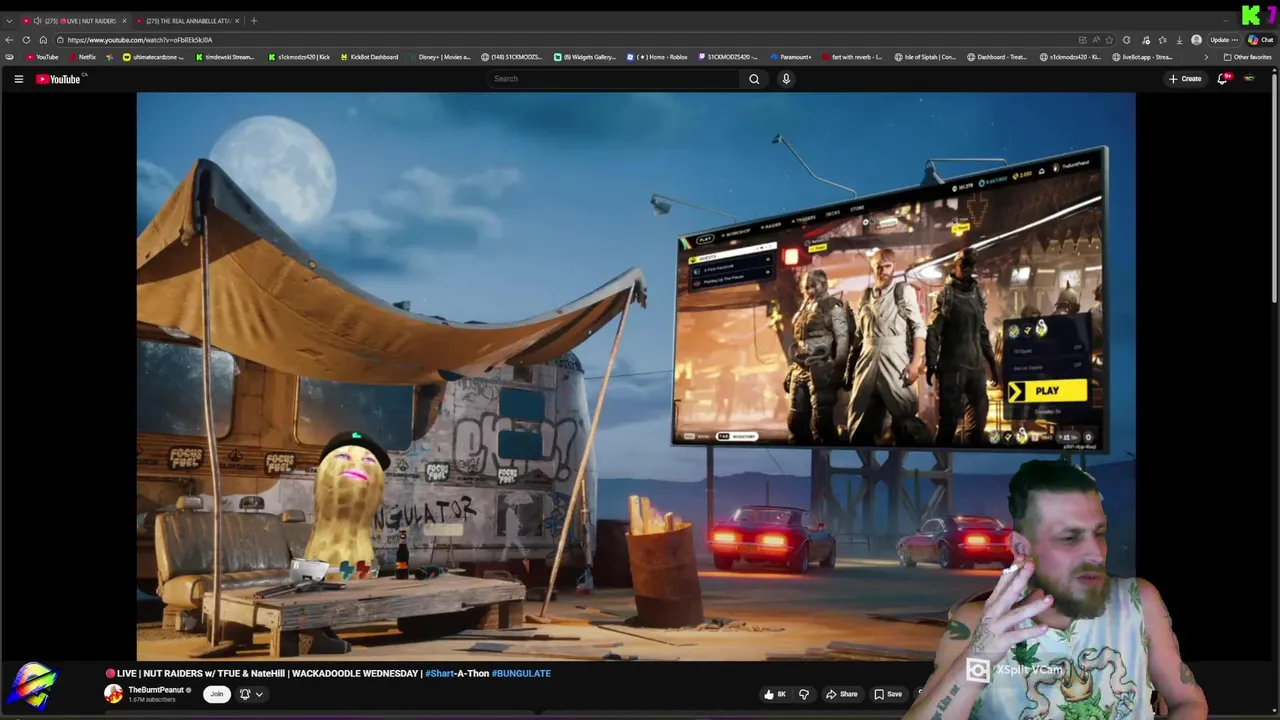The image size is (1280, 720).
Task: Click the browser address bar URL
Action: [140, 40]
